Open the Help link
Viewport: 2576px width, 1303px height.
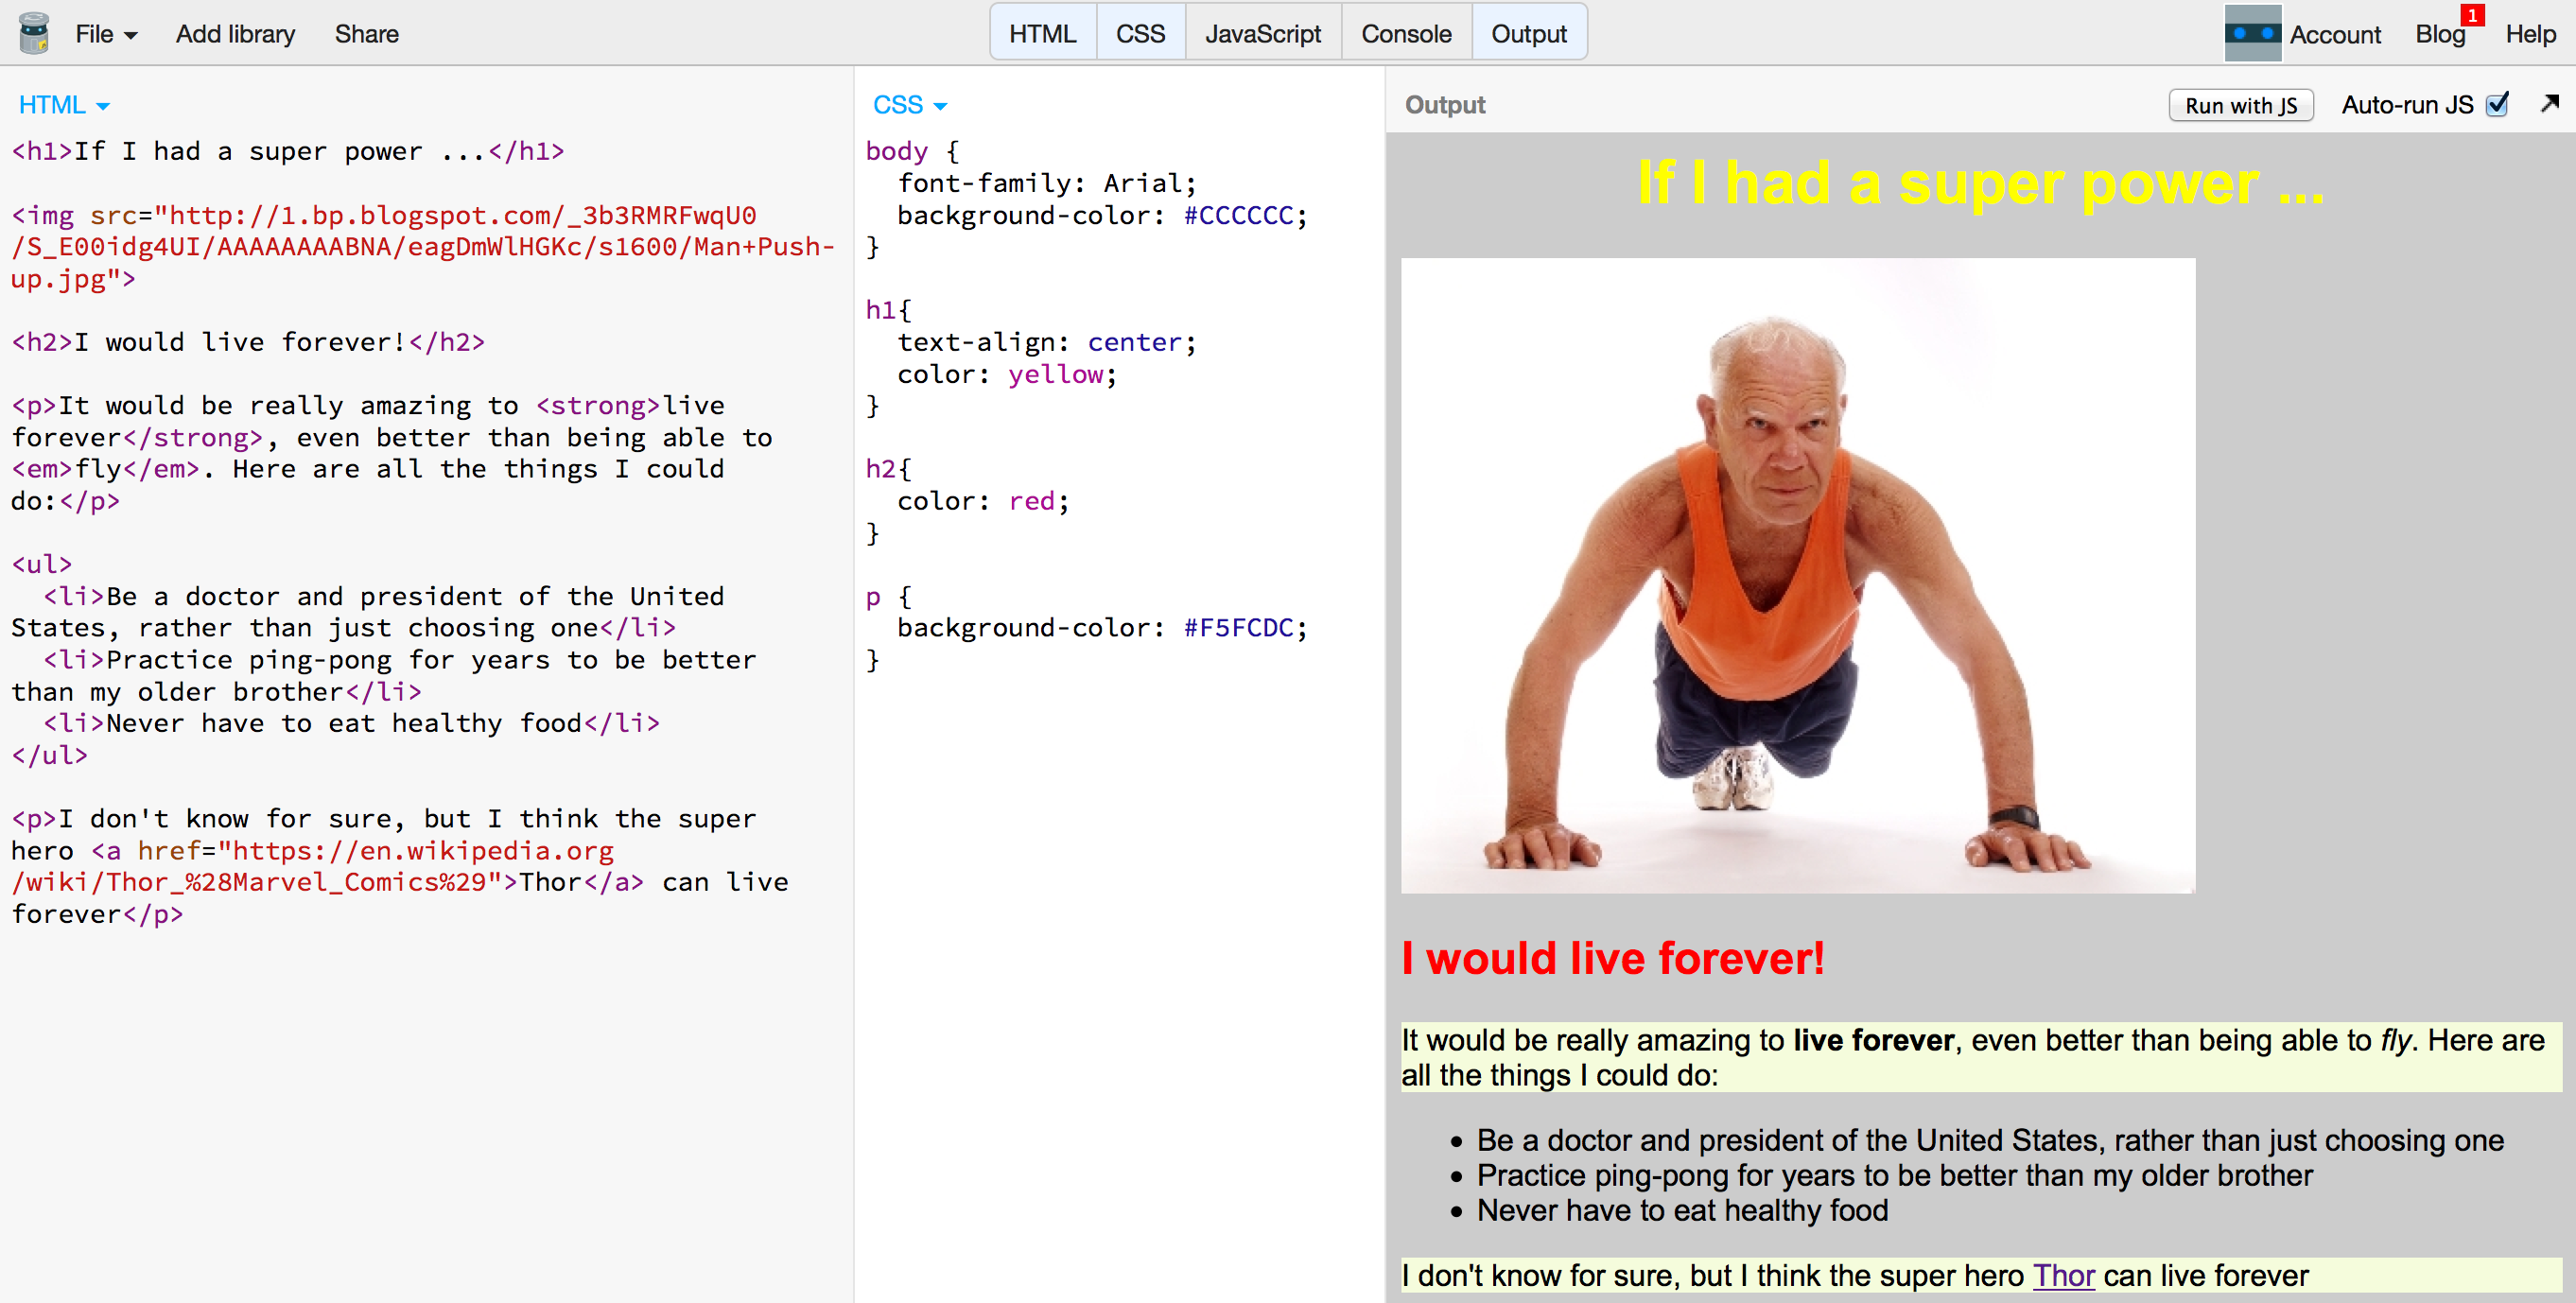tap(2530, 34)
